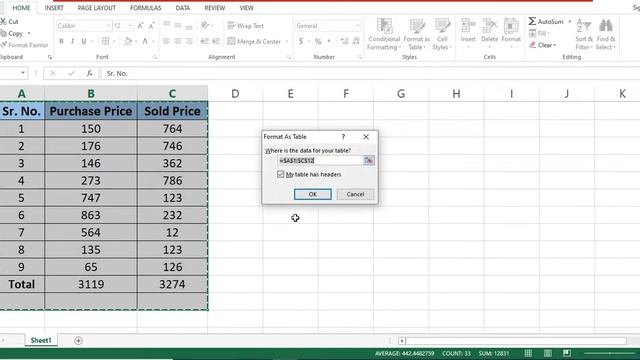Viewport: 640px width, 360px height.
Task: Expand the AutoSum dropdown arrow
Action: click(x=570, y=21)
